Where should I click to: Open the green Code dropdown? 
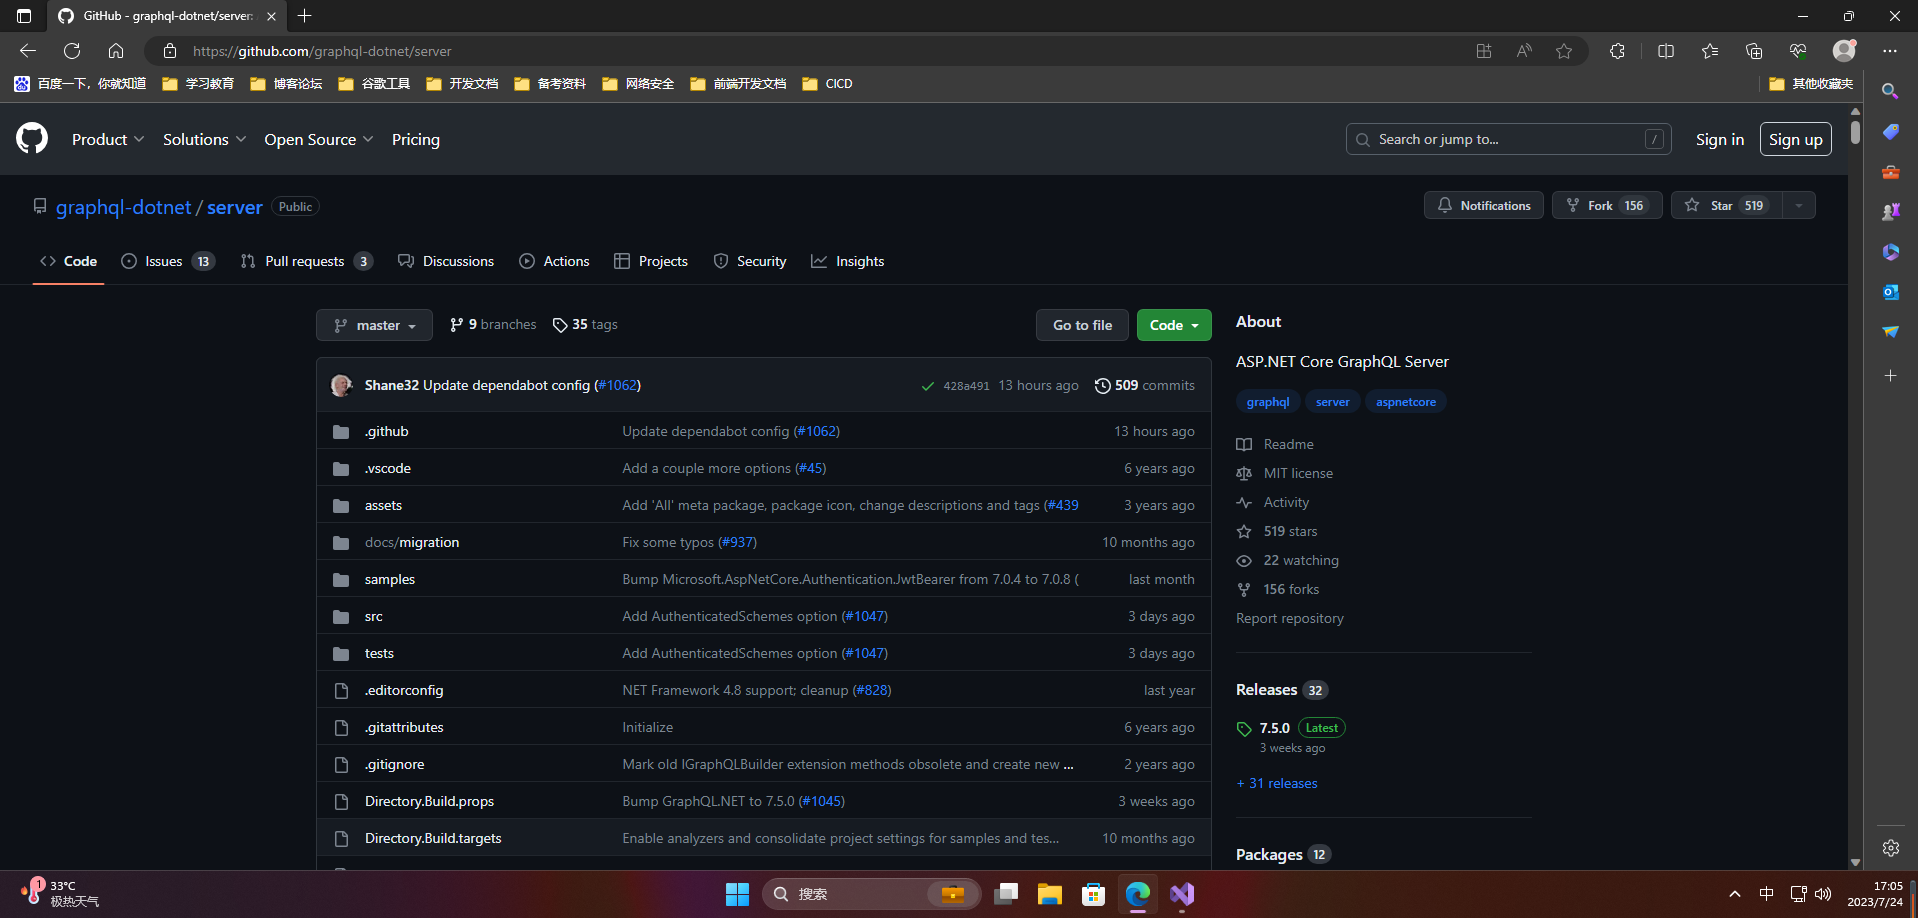pos(1174,325)
